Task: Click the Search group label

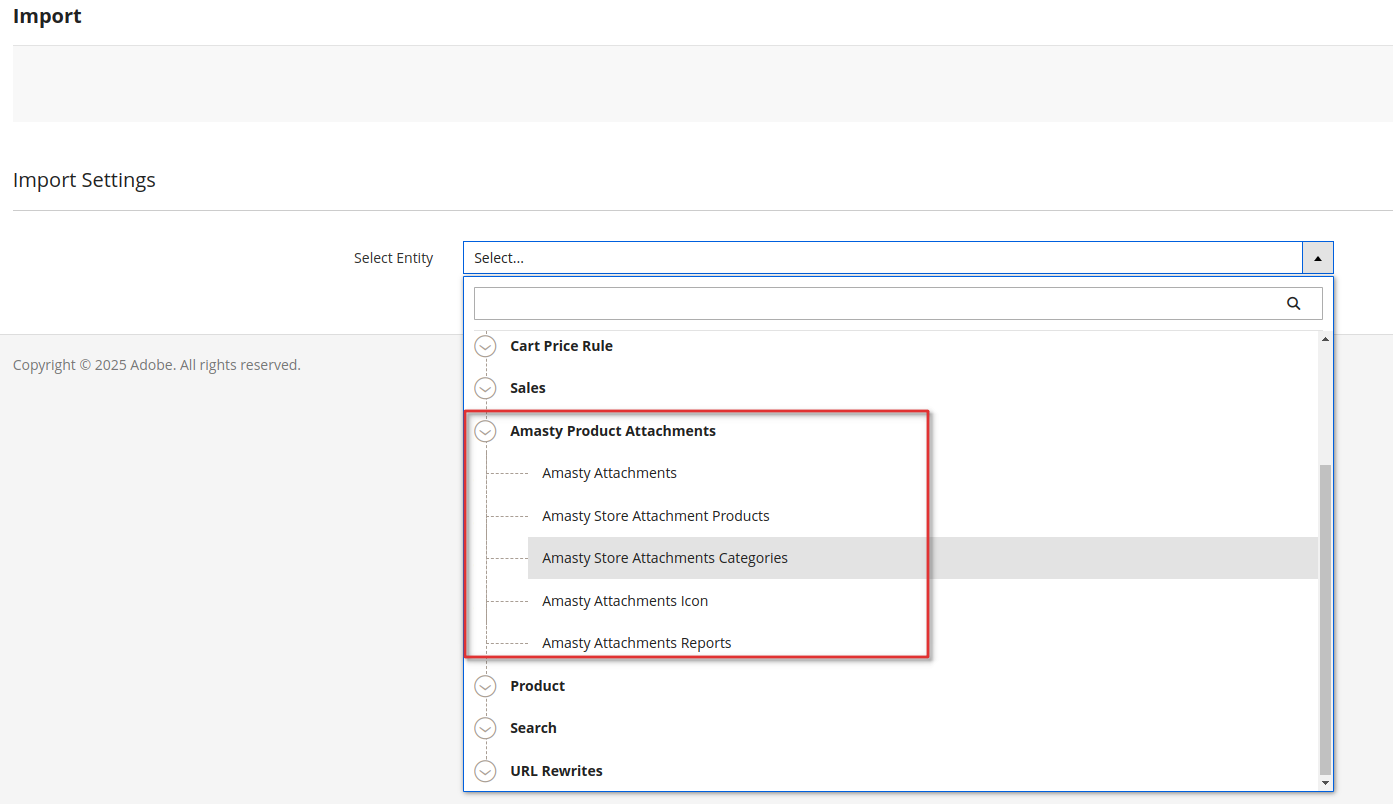Action: 533,728
